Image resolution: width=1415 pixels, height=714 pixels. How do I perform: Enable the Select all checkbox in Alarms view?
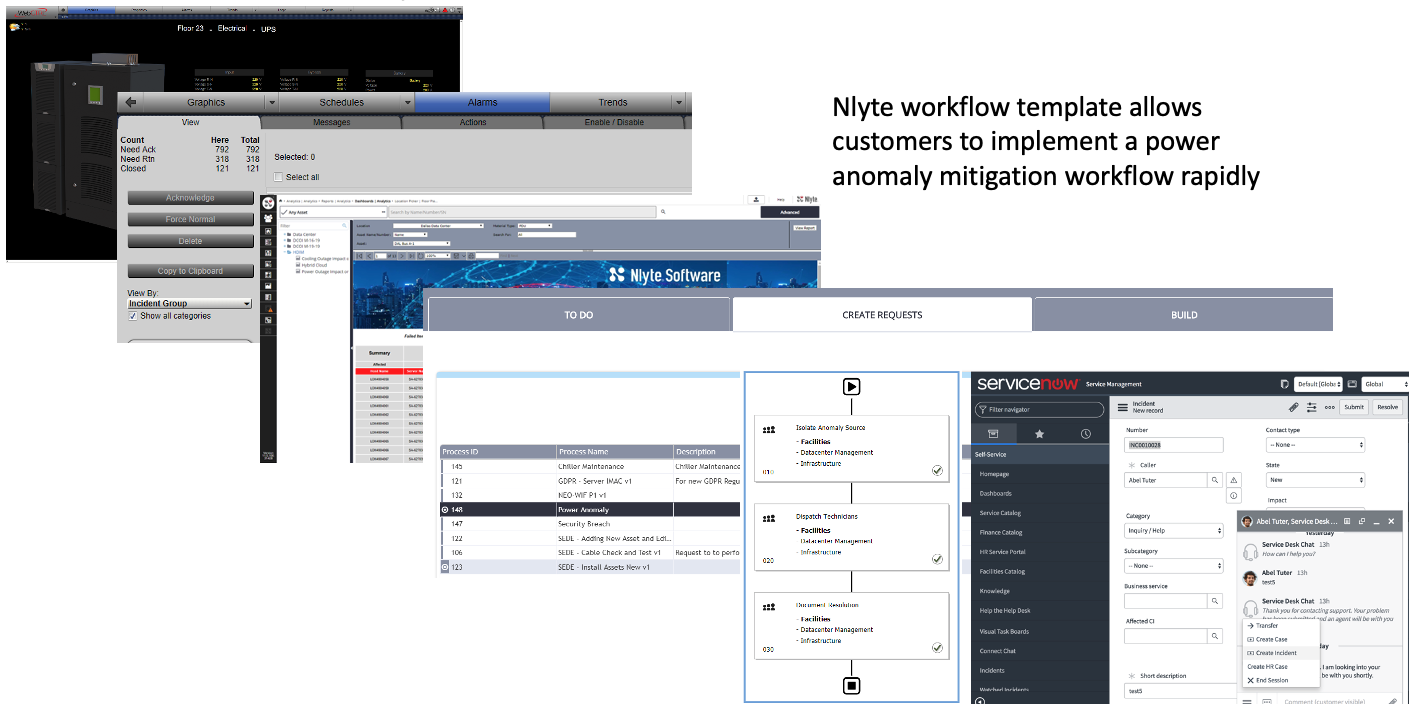278,177
